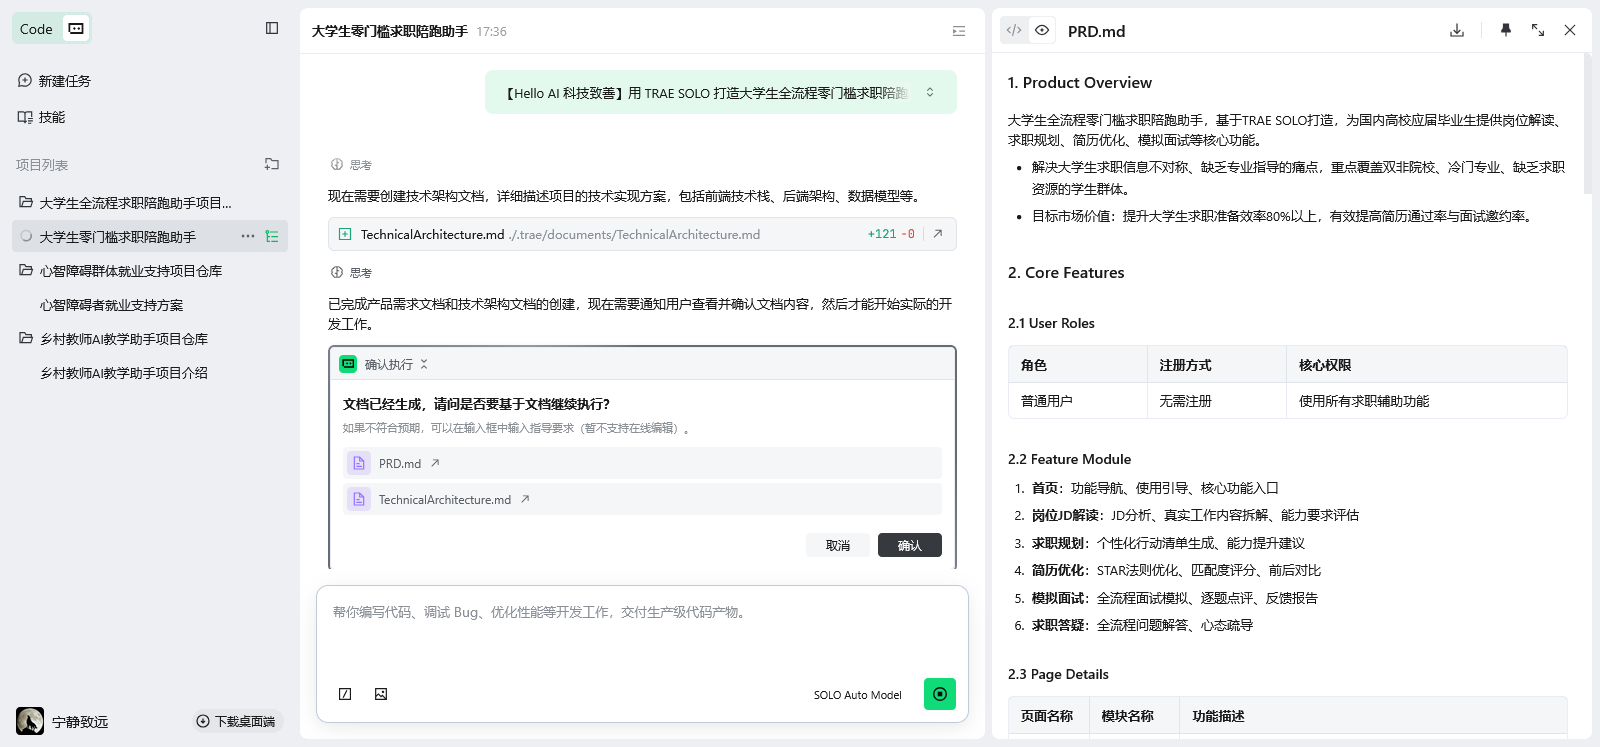Switch to preview eye view mode
Viewport: 1600px width, 747px height.
(x=1042, y=30)
